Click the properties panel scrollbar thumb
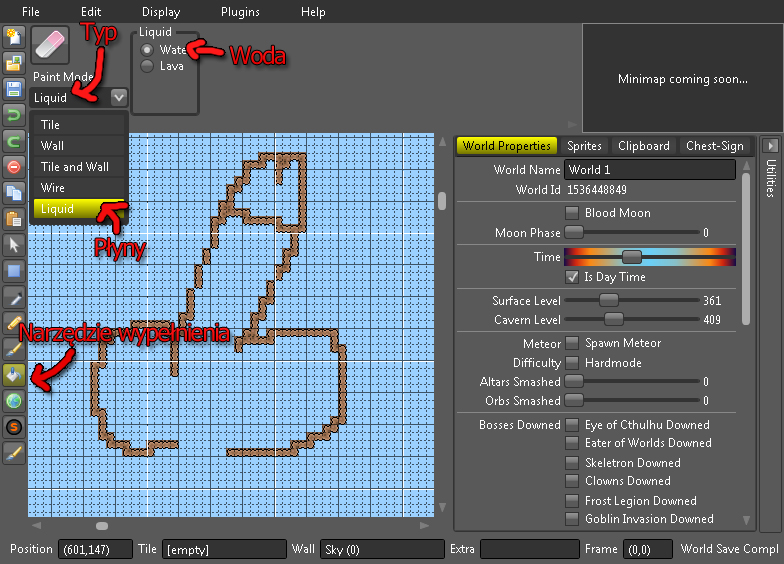 (746, 249)
